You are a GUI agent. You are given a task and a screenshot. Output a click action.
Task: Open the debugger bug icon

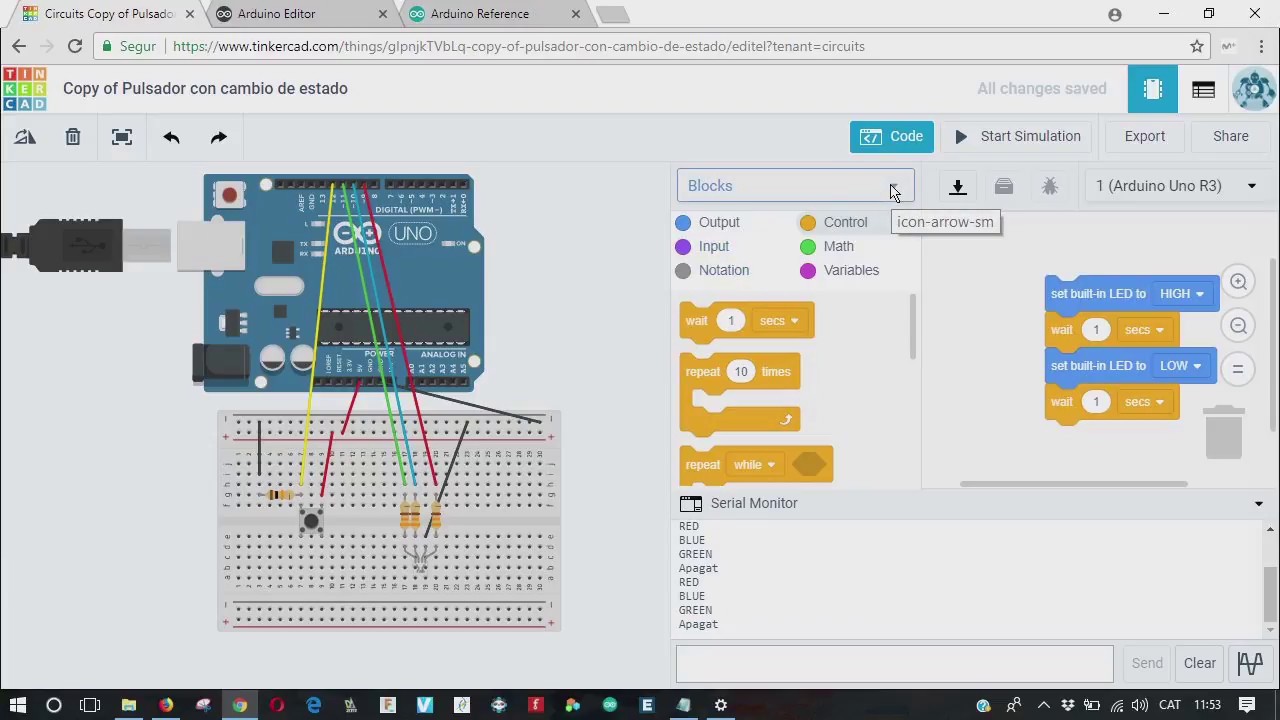[1050, 186]
